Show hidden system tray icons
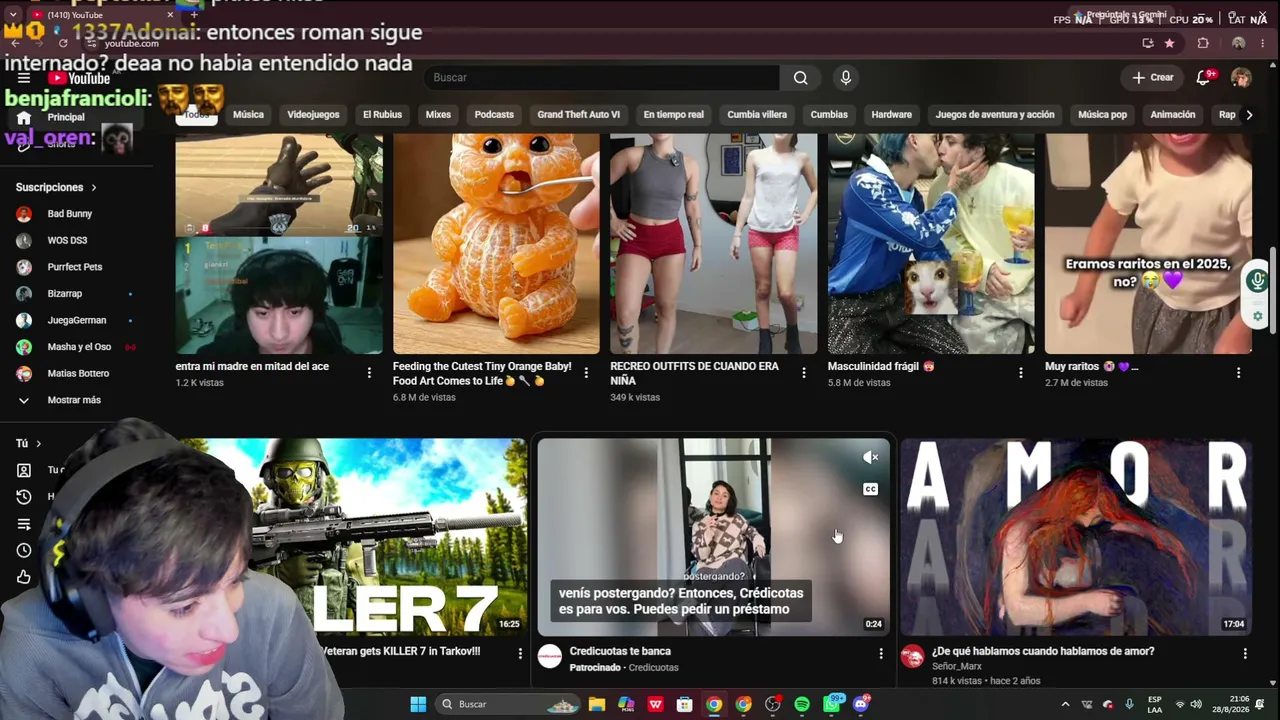This screenshot has height=720, width=1280. click(x=1065, y=704)
